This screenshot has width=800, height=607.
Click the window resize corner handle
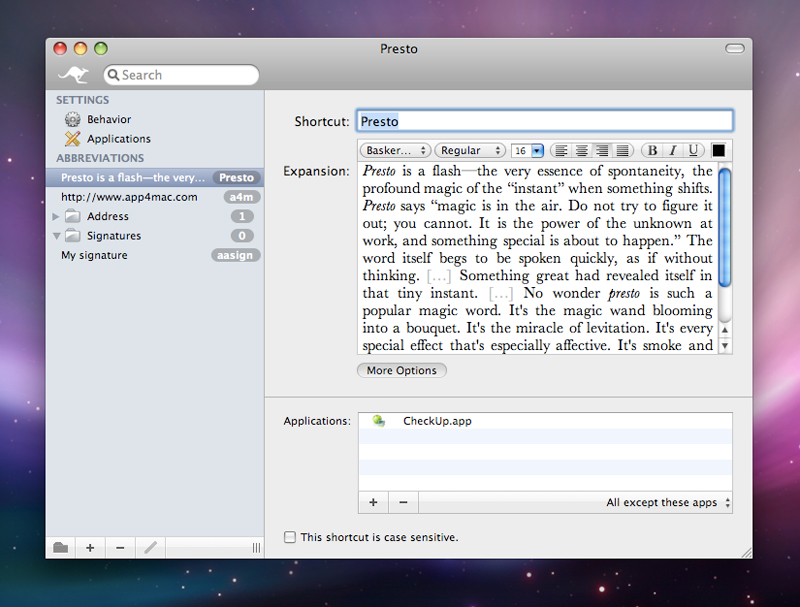746,552
